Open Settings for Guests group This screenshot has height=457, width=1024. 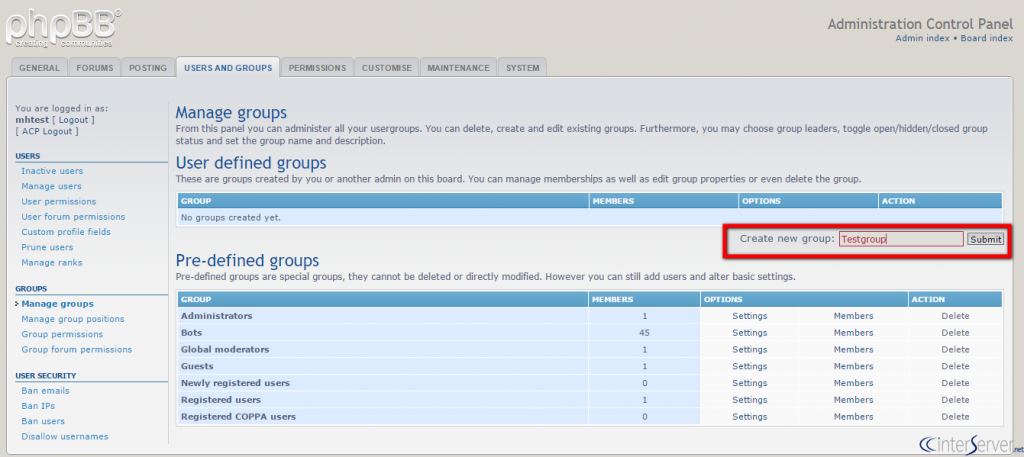(749, 366)
